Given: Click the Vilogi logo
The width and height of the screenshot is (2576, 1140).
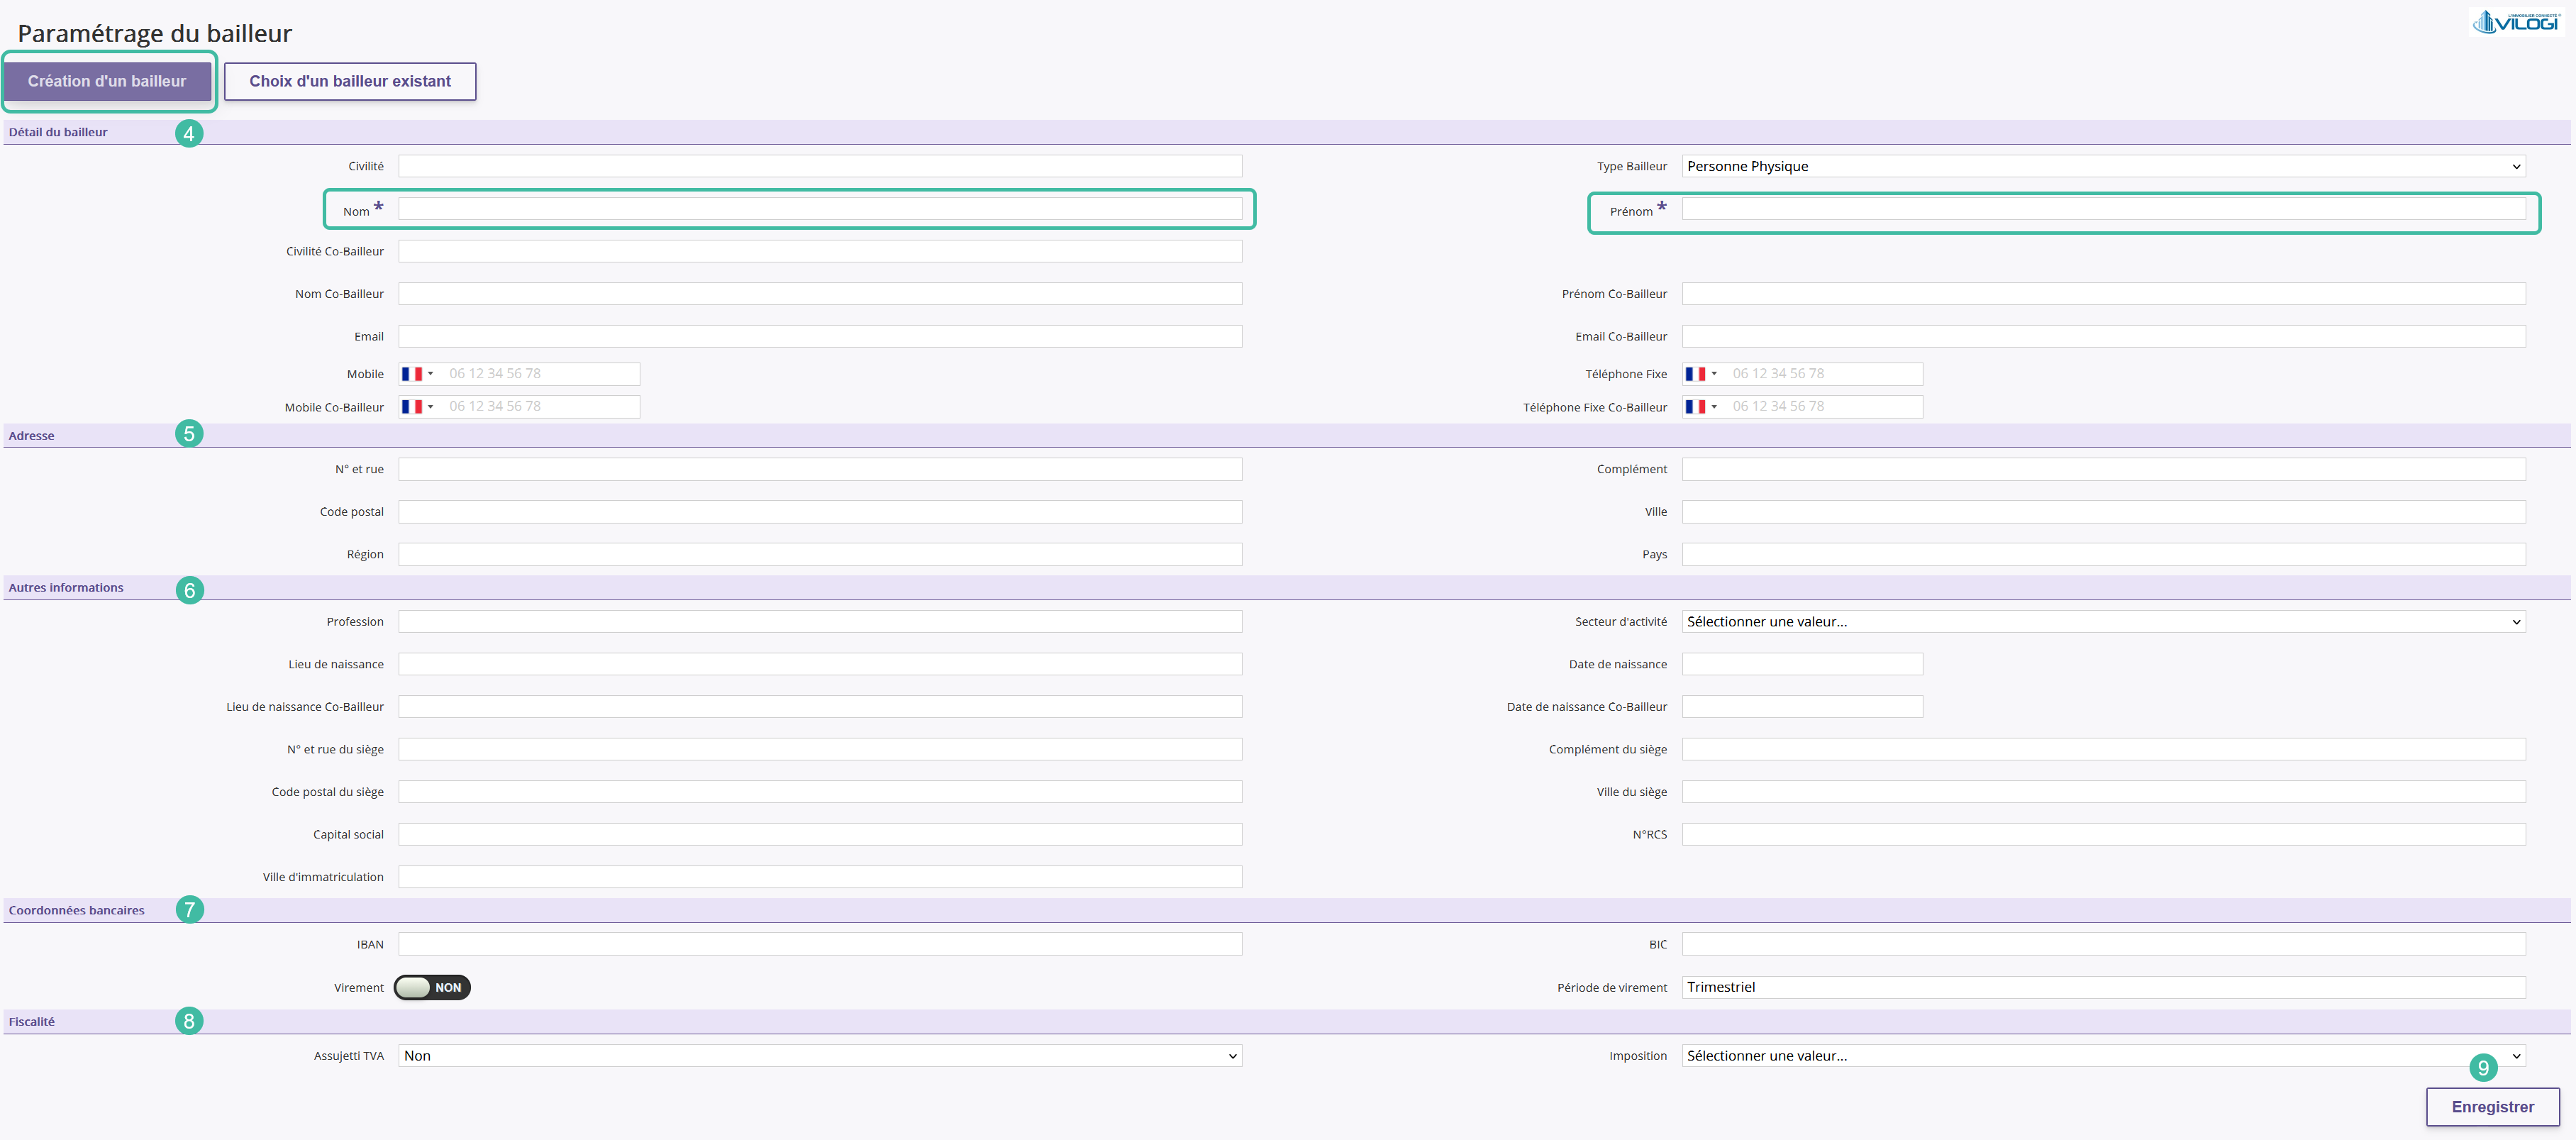Looking at the screenshot, I should click(2516, 21).
